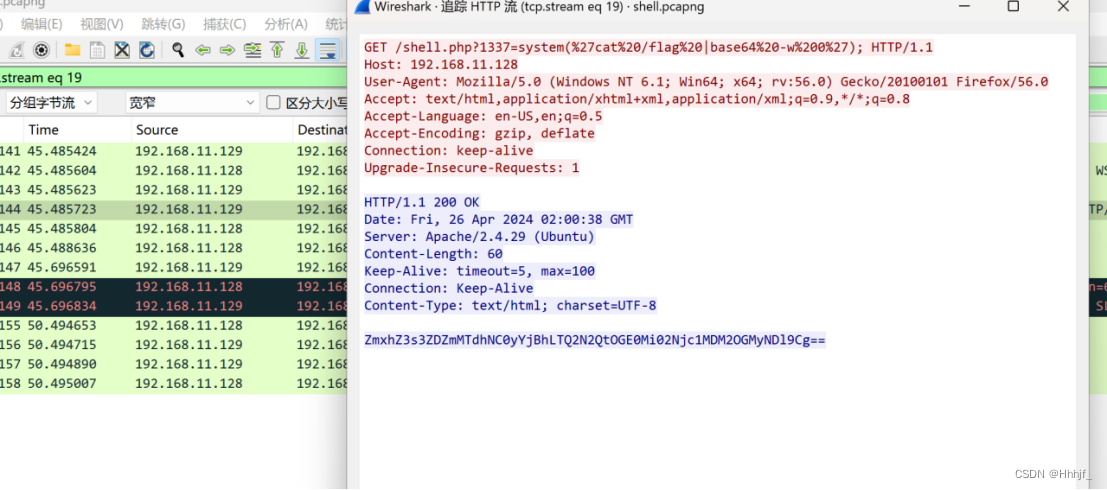Select highlighted packet row 144 at 45.485723
This screenshot has width=1107, height=490.
click(173, 210)
